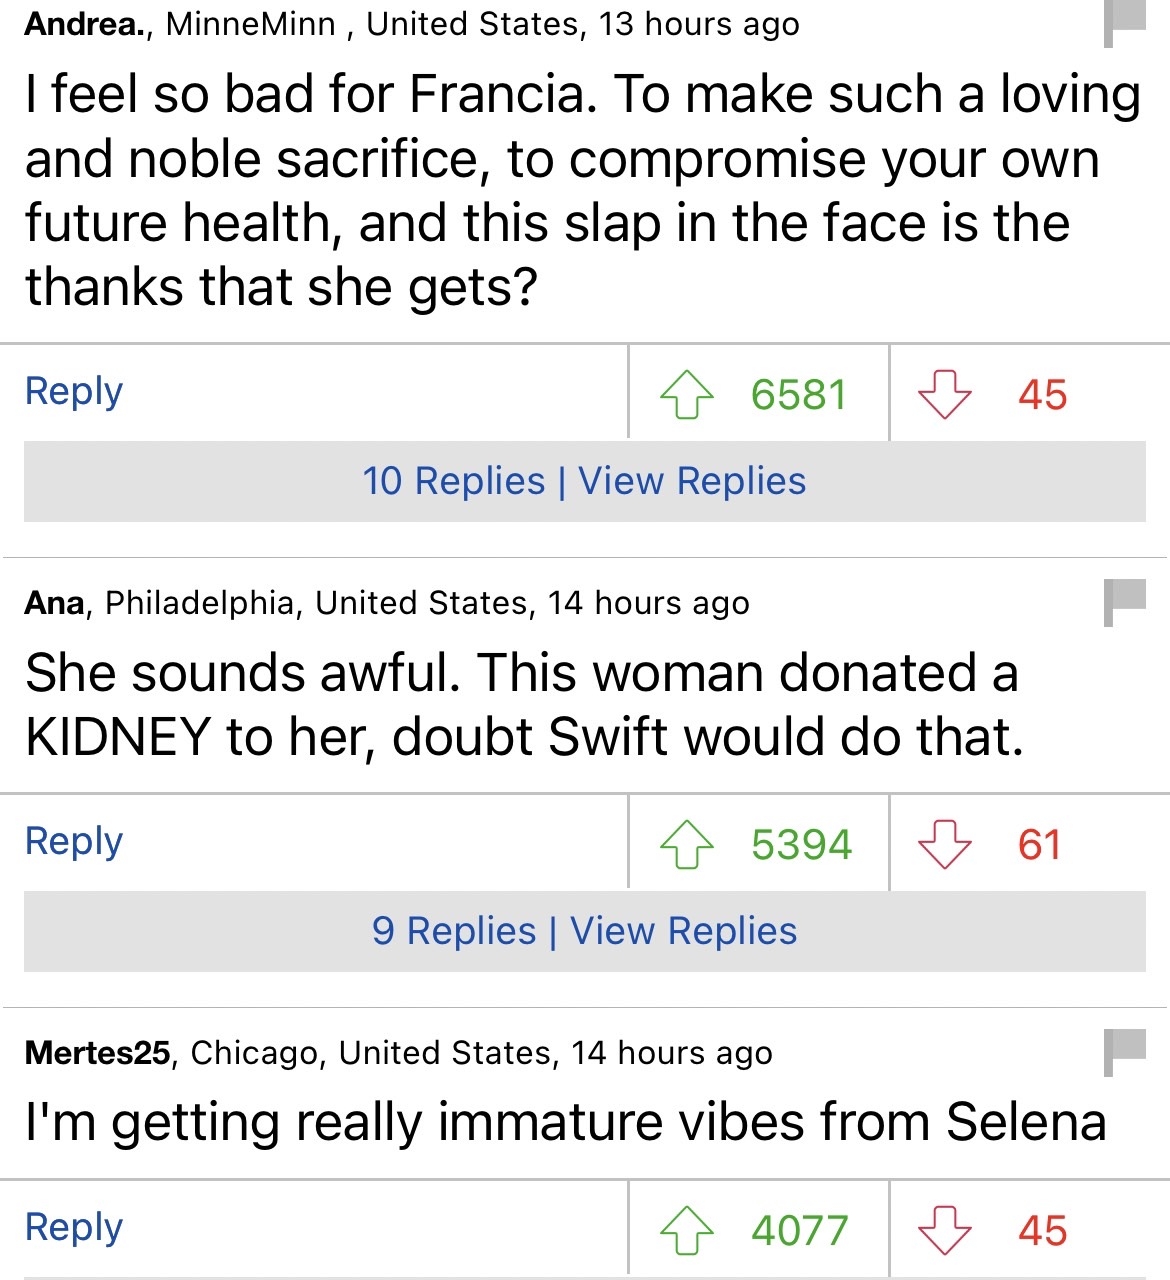This screenshot has height=1280, width=1170.
Task: Upvote Ana's comment about the kidney
Action: (x=687, y=844)
